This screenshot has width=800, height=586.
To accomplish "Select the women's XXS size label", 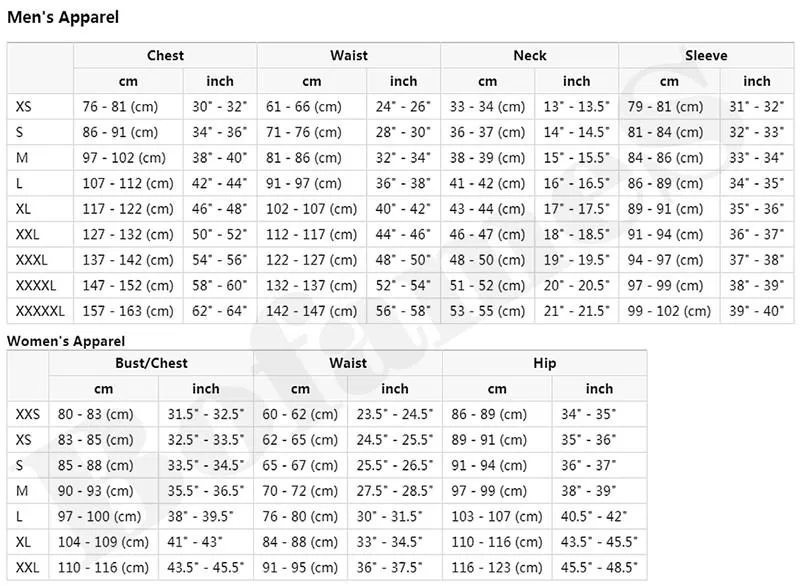I will (28, 414).
